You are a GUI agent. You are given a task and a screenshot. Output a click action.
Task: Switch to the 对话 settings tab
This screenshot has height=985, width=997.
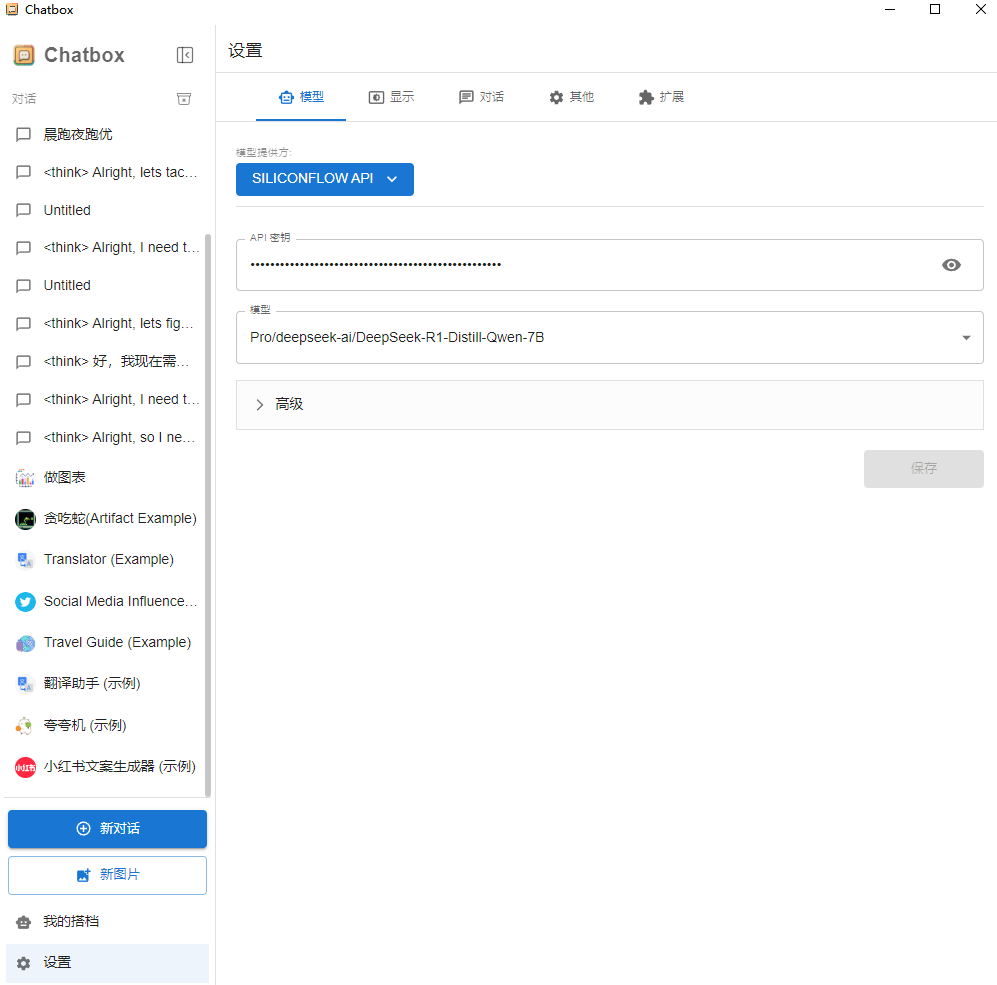[x=481, y=97]
